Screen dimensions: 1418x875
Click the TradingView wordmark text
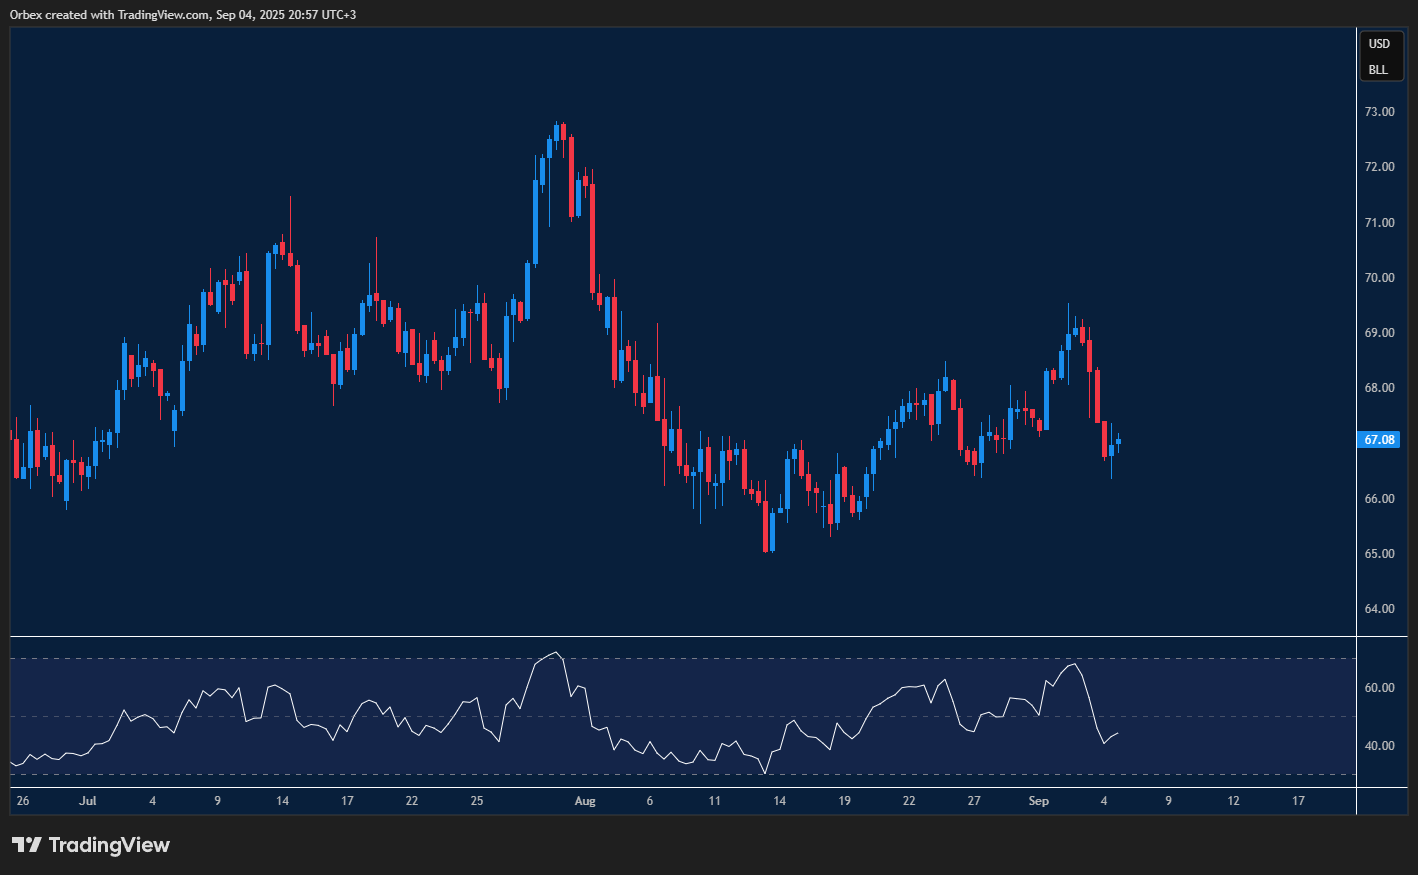pyautogui.click(x=109, y=845)
